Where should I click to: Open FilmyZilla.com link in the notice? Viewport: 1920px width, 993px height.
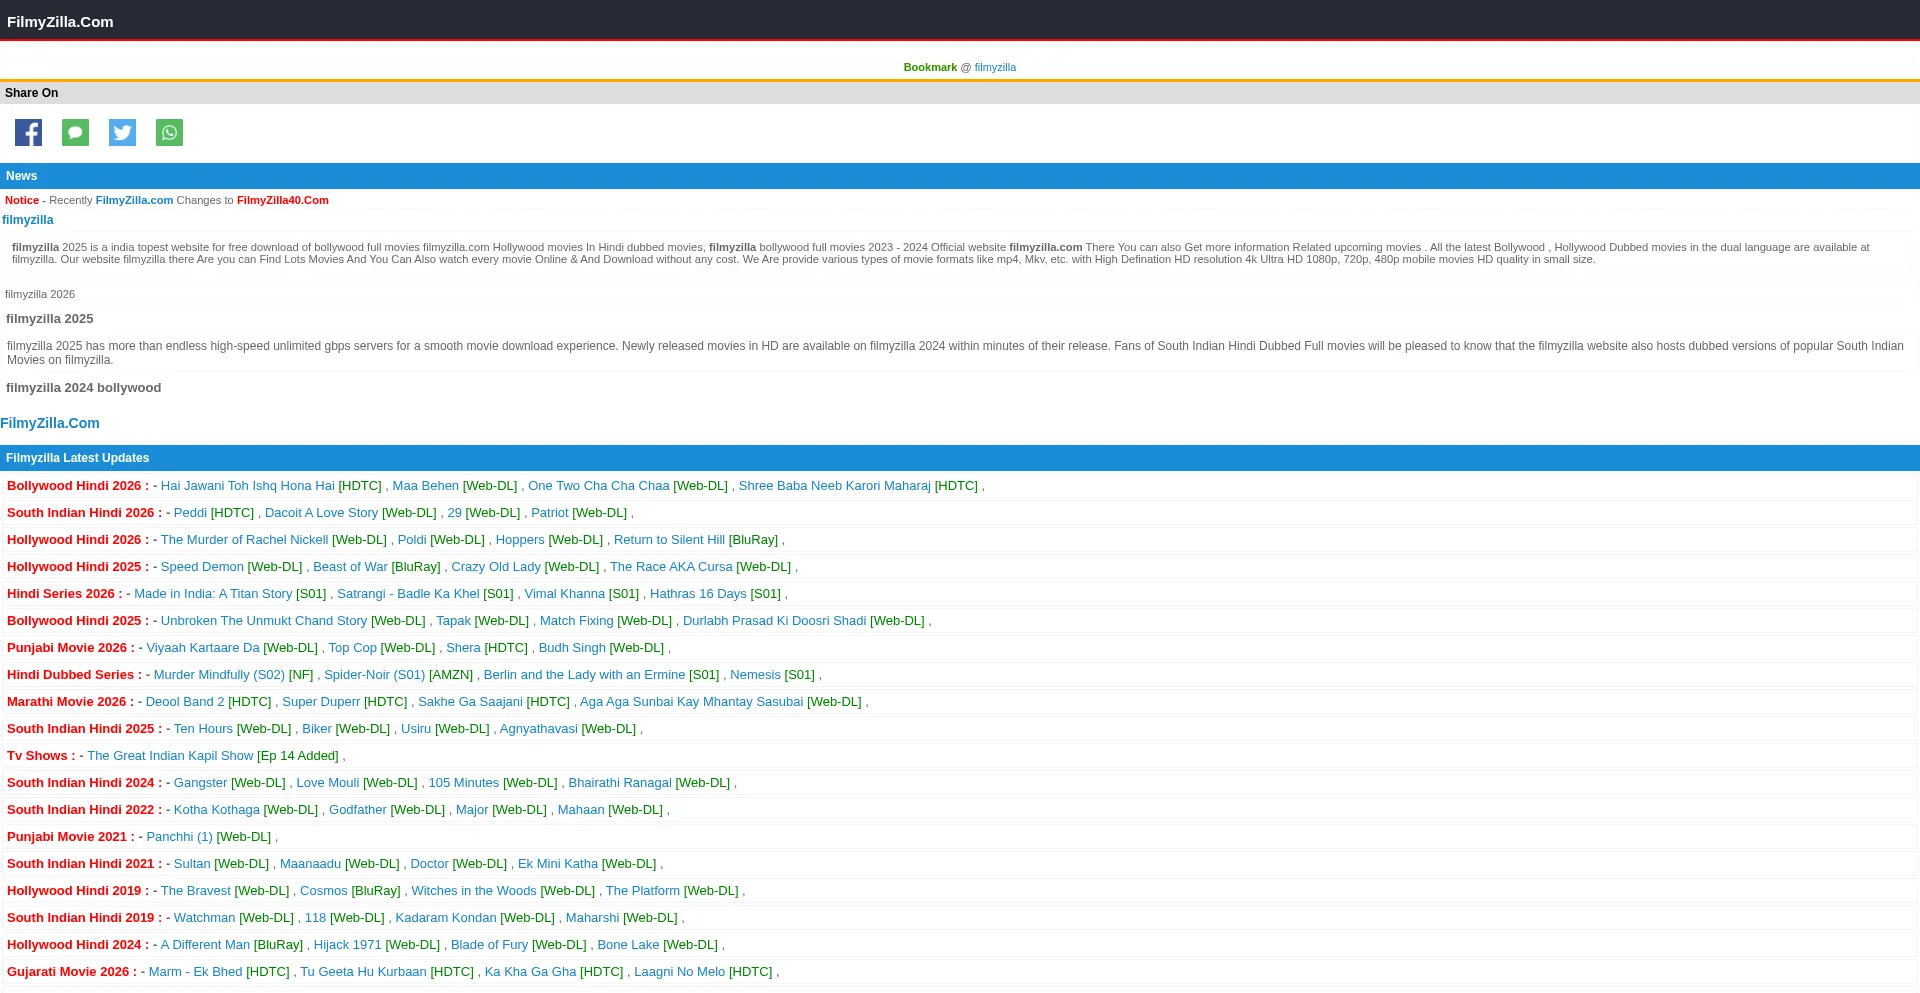134,201
